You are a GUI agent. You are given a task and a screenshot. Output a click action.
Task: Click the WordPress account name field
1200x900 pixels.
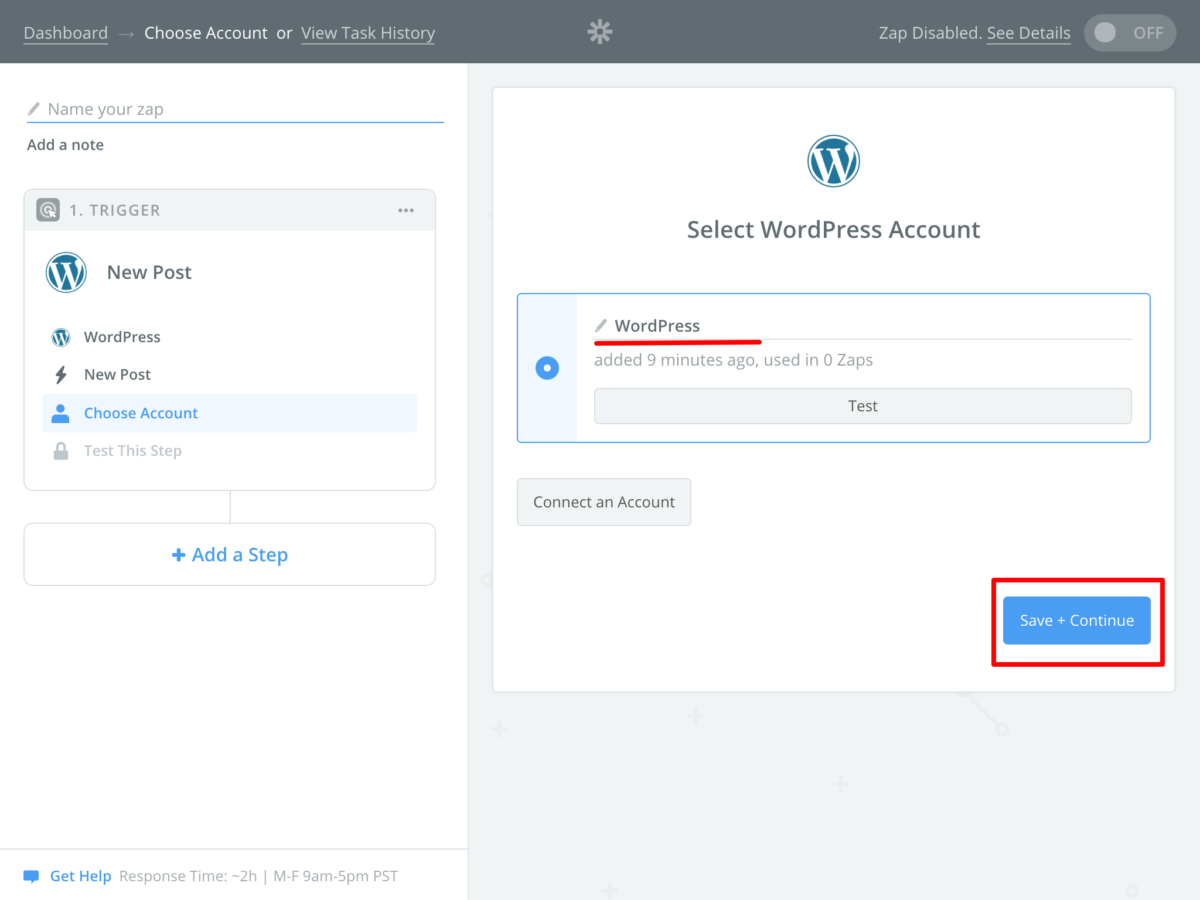point(863,326)
